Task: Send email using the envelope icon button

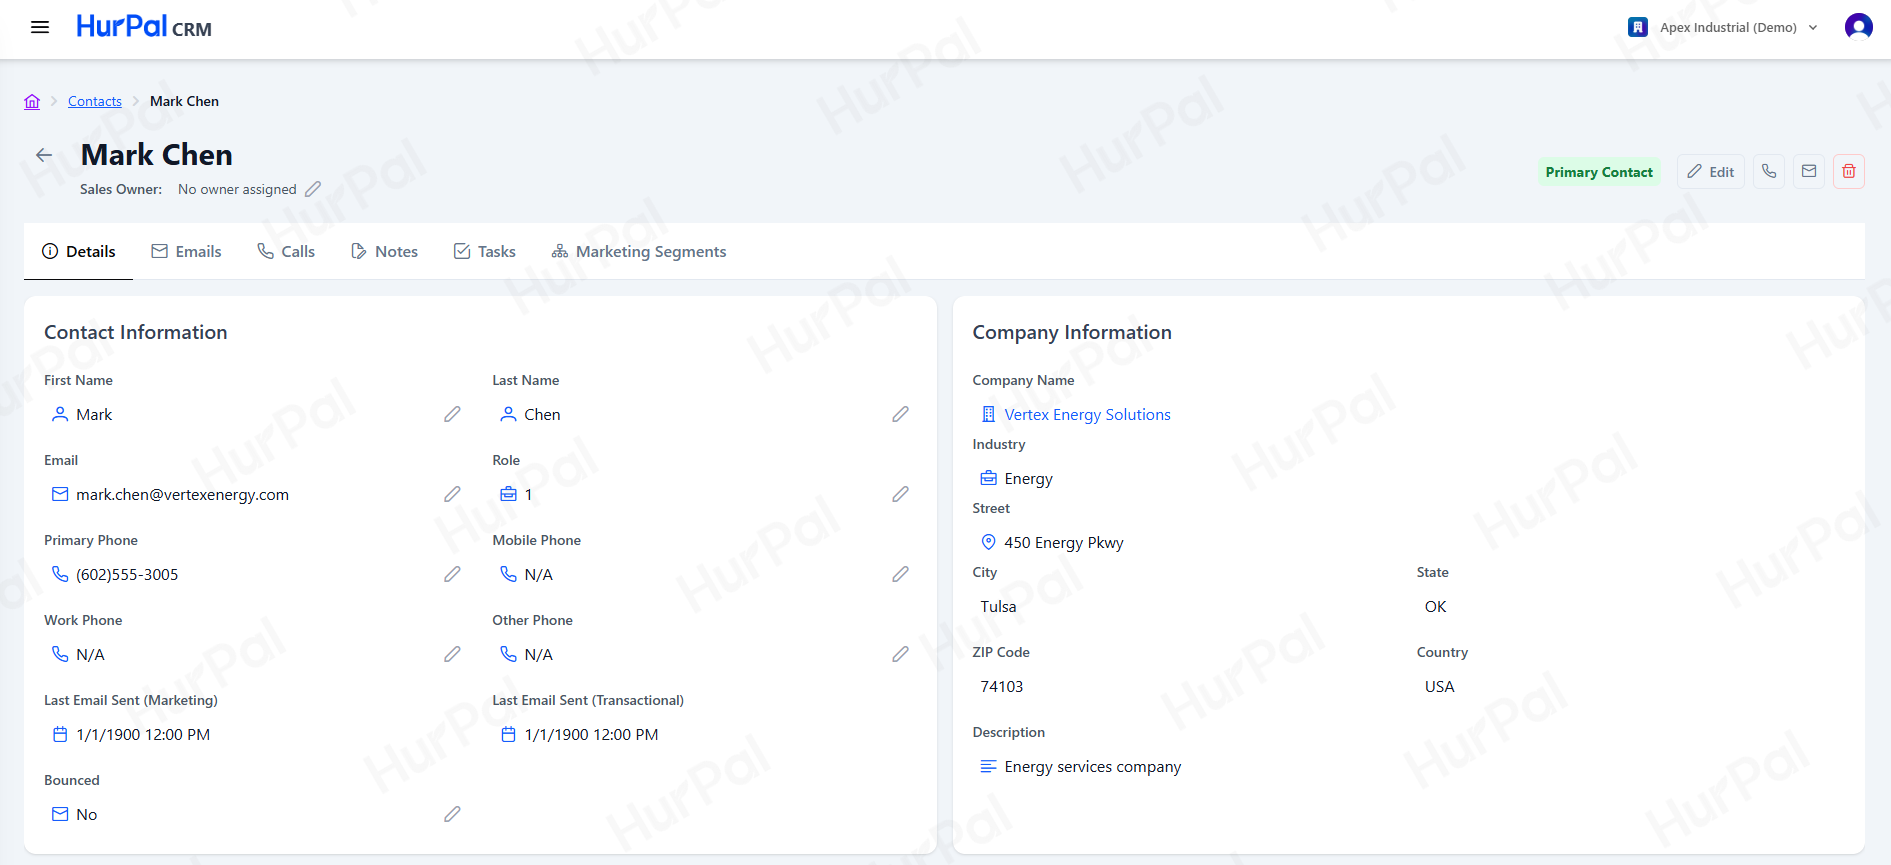Action: tap(1809, 172)
